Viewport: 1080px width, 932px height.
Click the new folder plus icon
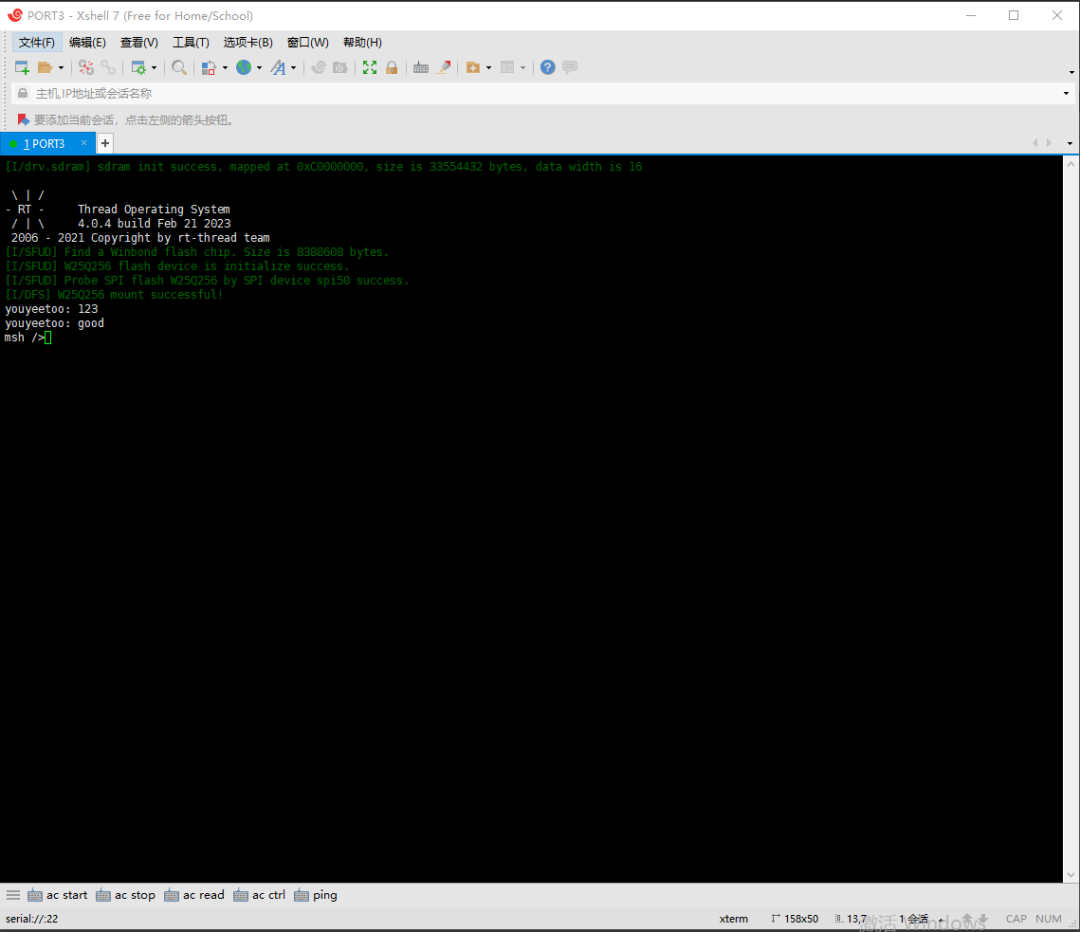click(473, 68)
